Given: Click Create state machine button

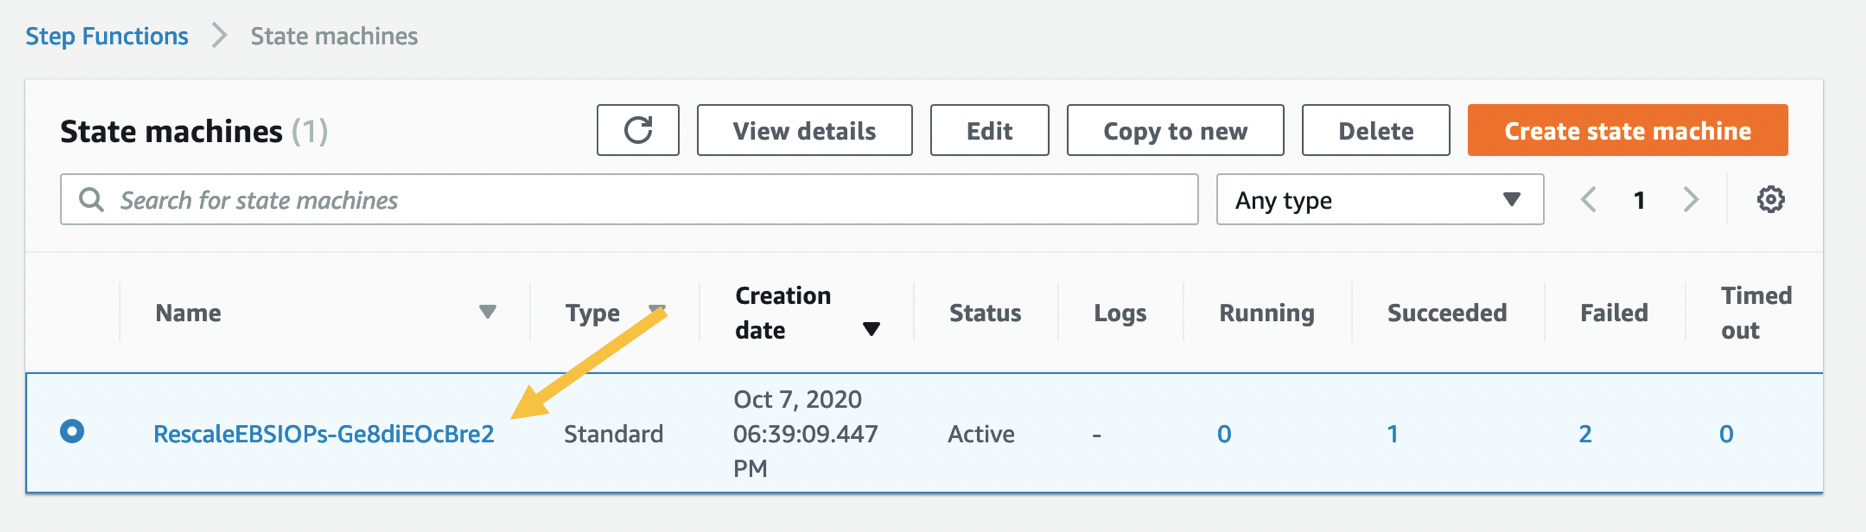Looking at the screenshot, I should click(x=1627, y=131).
